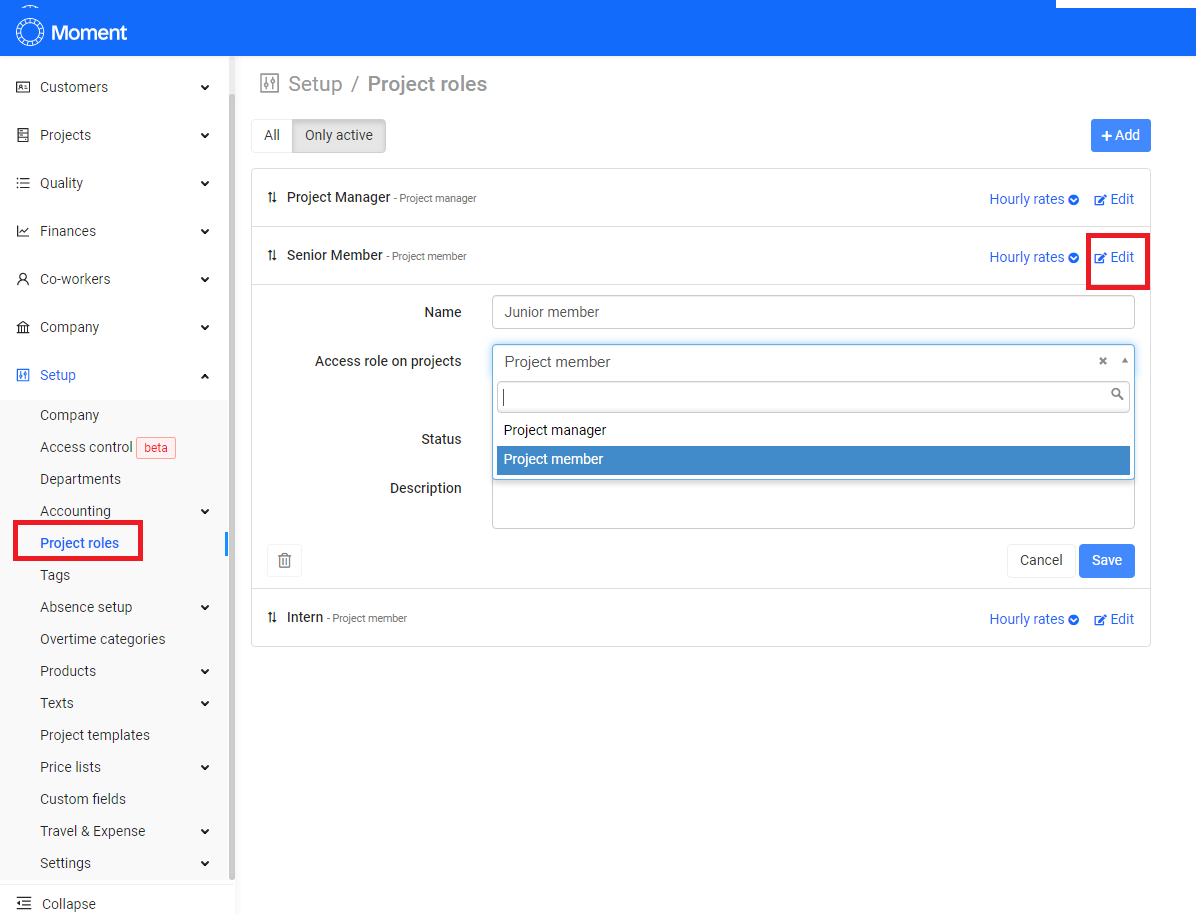
Task: Click the trash delete icon button
Action: click(x=285, y=560)
